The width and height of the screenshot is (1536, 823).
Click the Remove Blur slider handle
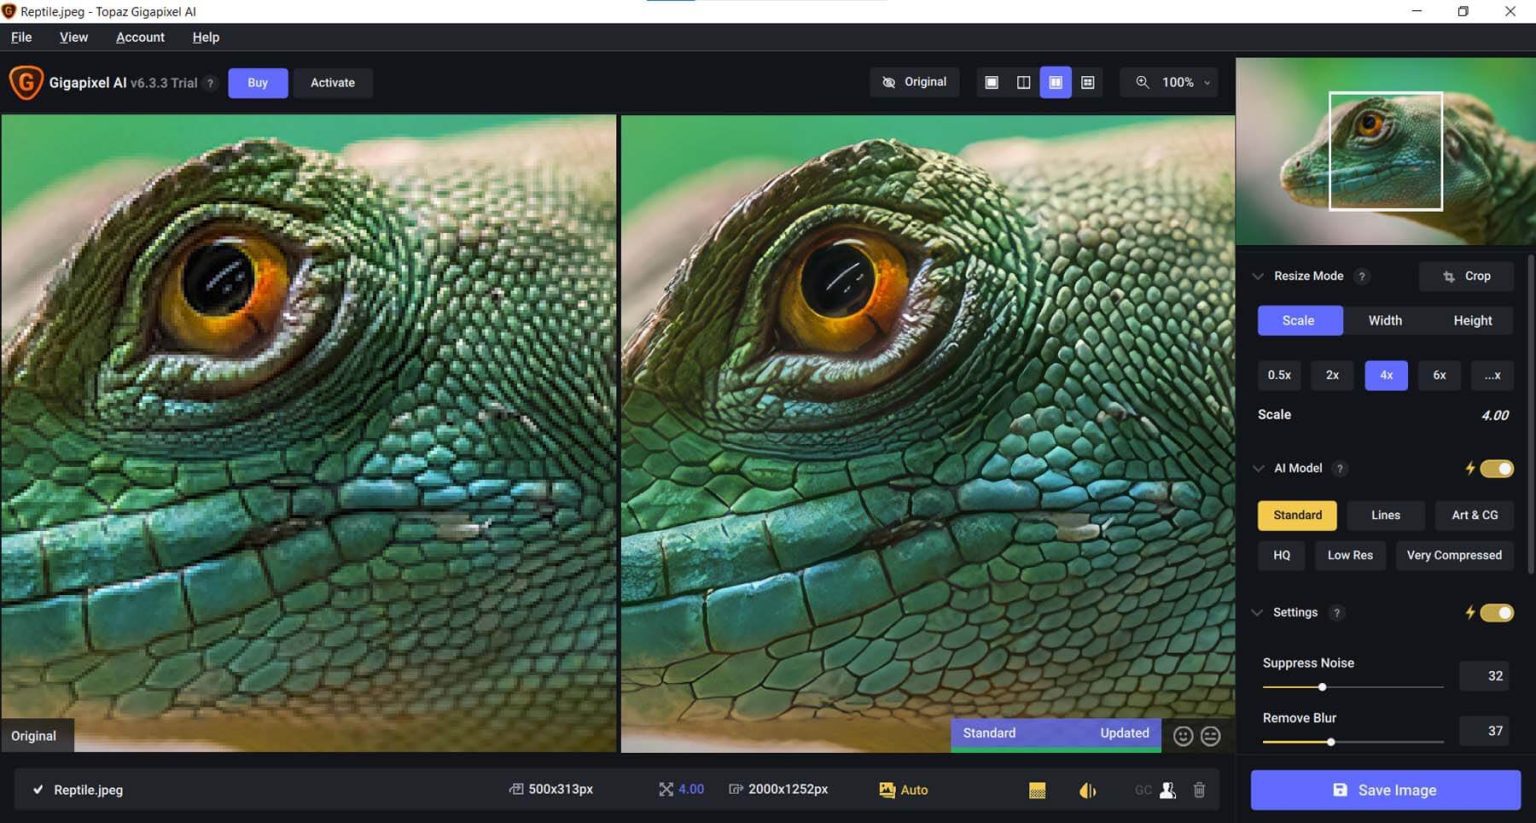(x=1331, y=742)
